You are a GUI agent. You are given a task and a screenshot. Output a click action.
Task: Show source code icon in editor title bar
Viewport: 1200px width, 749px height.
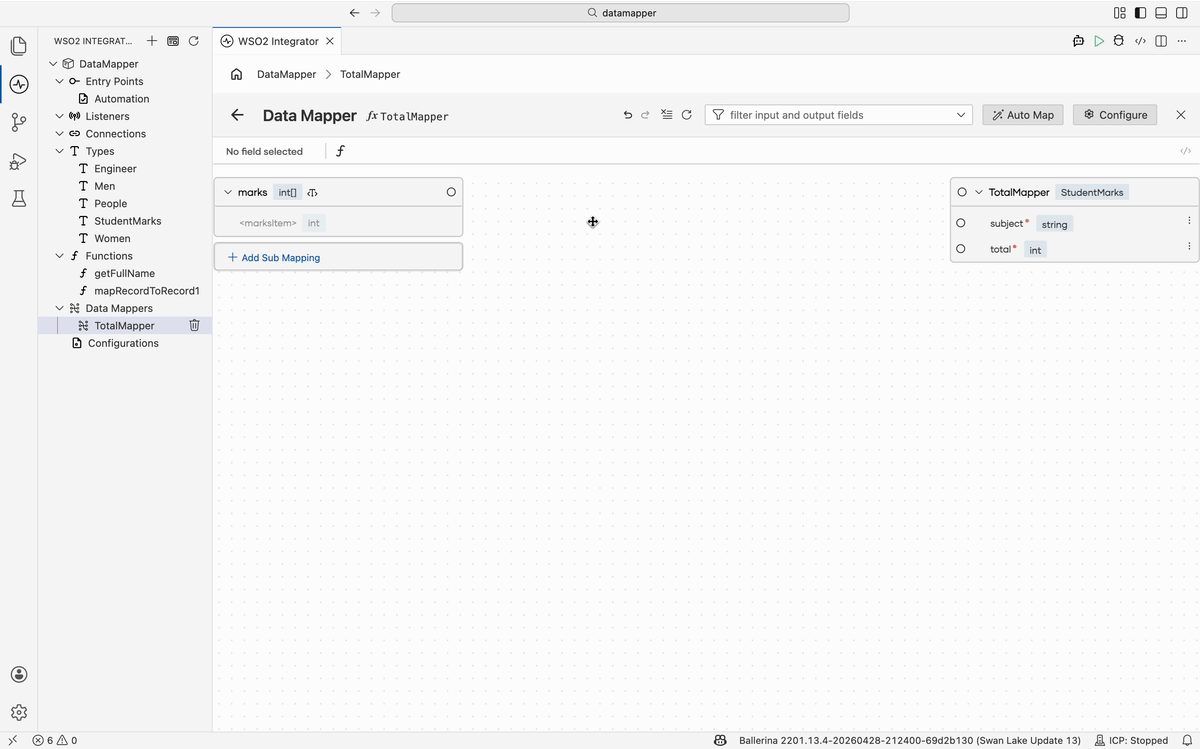pos(1140,41)
